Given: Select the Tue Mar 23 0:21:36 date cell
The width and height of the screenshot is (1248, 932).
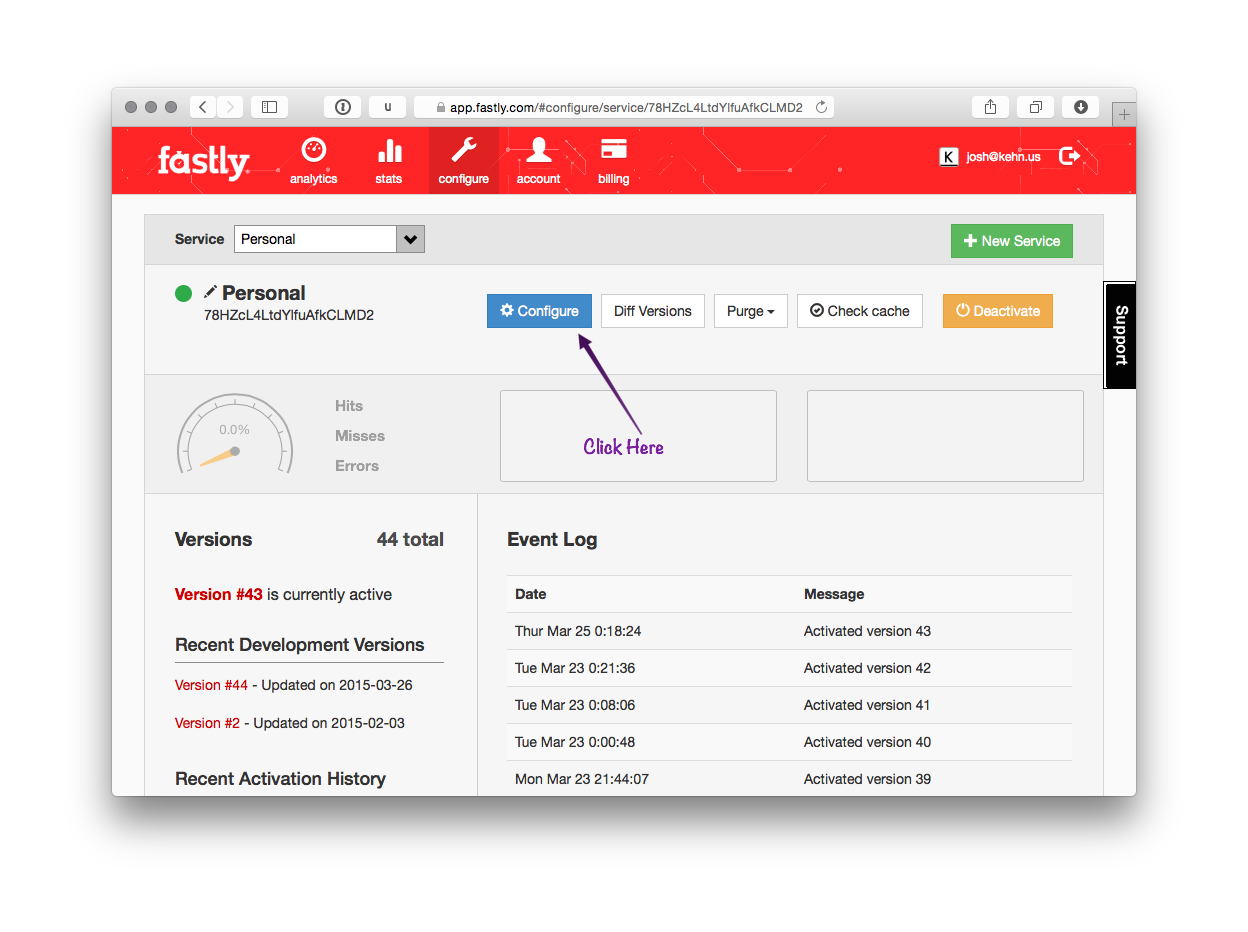Looking at the screenshot, I should click(x=575, y=668).
